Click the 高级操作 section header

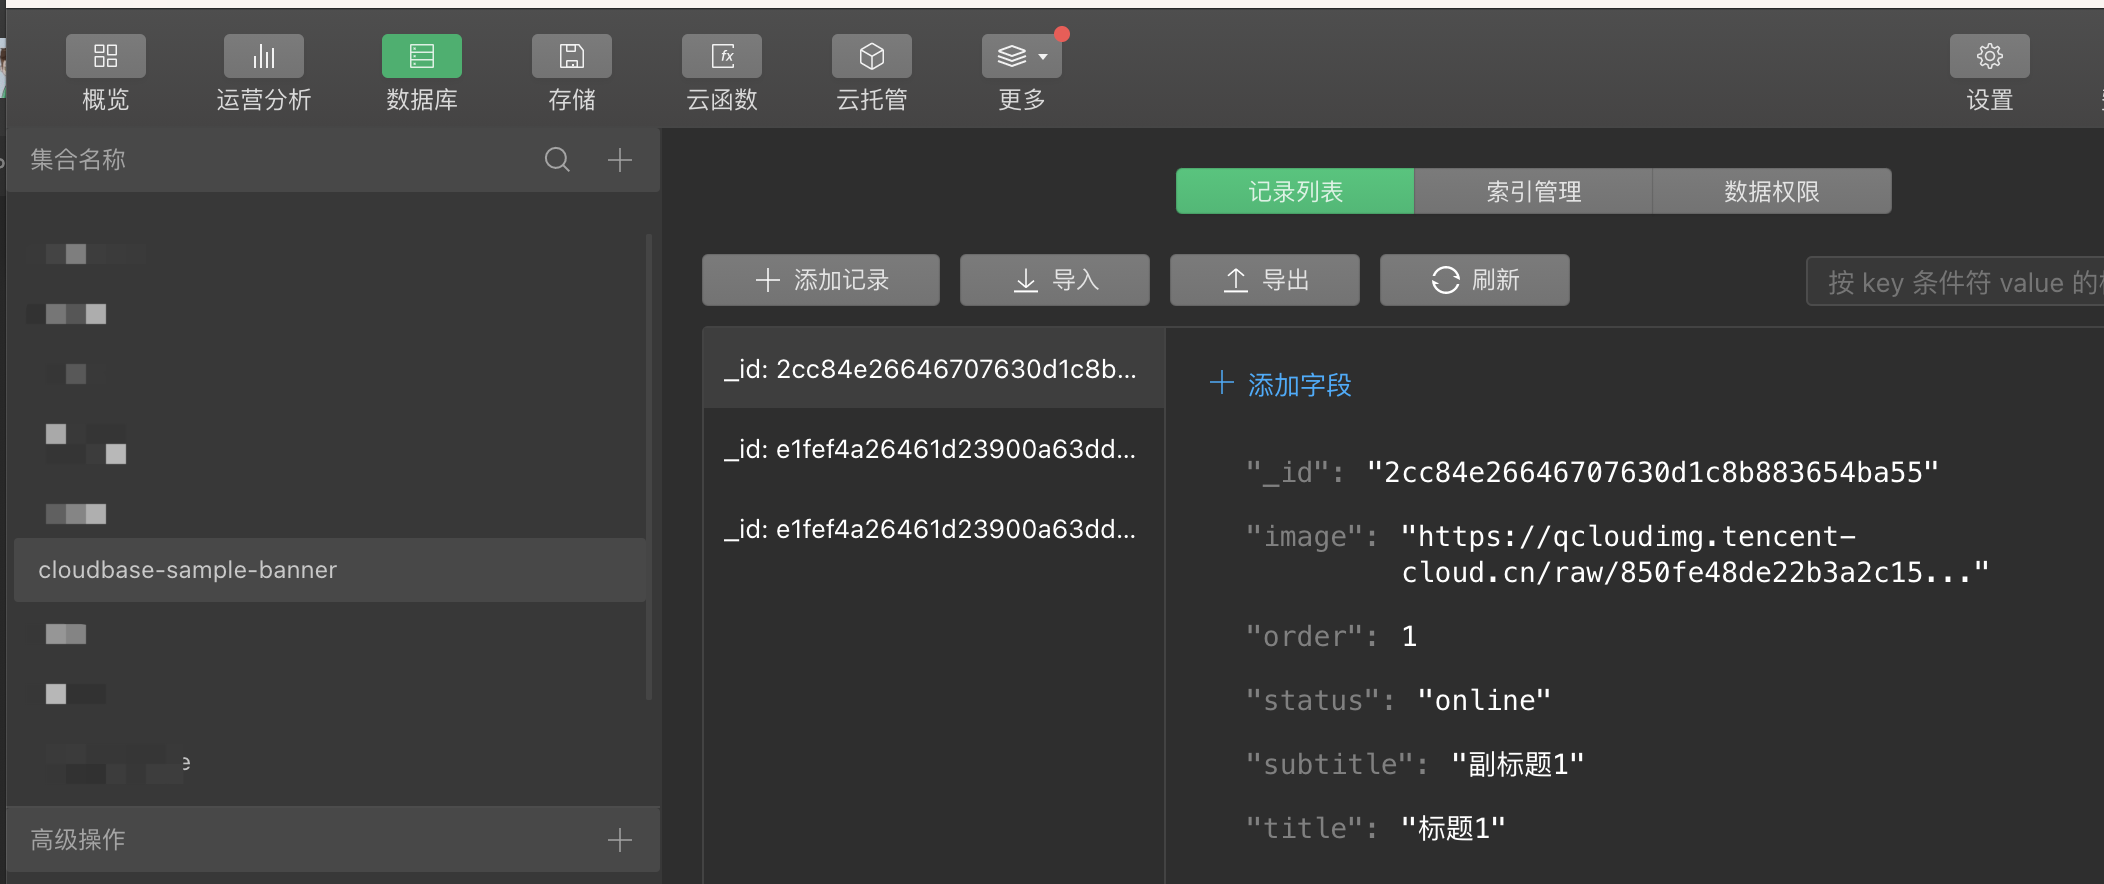tap(333, 839)
